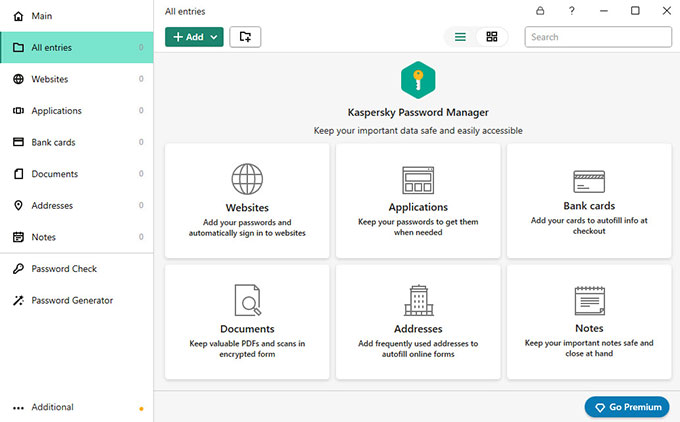Click 'Keep your important notes safe and close' text
Viewport: 680px width, 422px height.
pyautogui.click(x=589, y=348)
